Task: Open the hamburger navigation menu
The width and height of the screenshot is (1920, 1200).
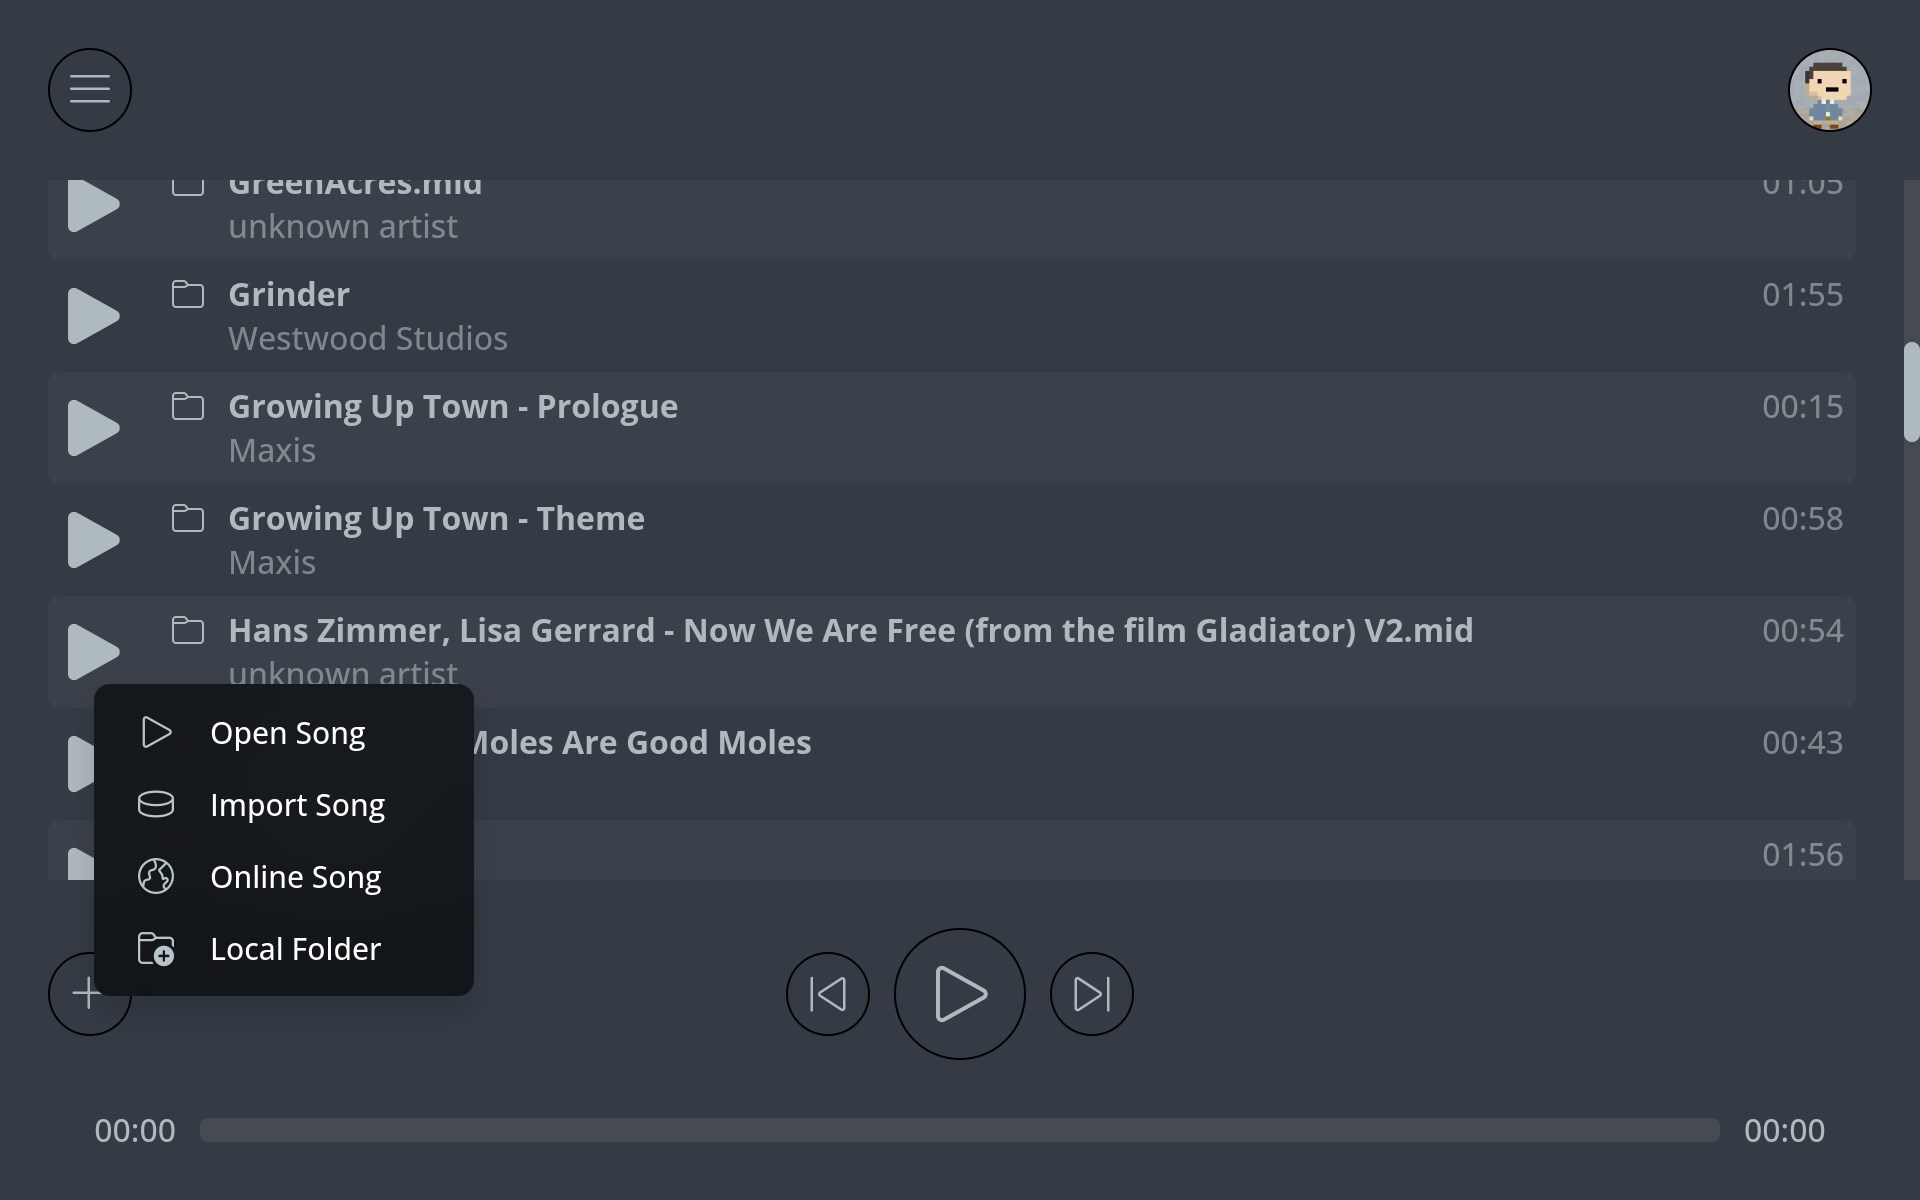Action: coord(89,89)
